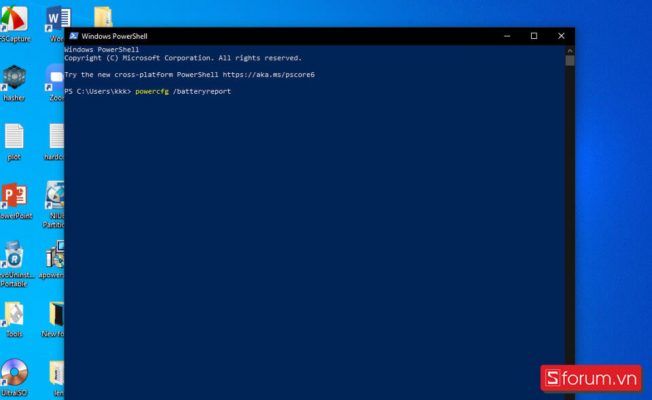Viewport: 652px width, 400px height.
Task: Click the Sforum.vn watermark logo
Action: pyautogui.click(x=593, y=378)
